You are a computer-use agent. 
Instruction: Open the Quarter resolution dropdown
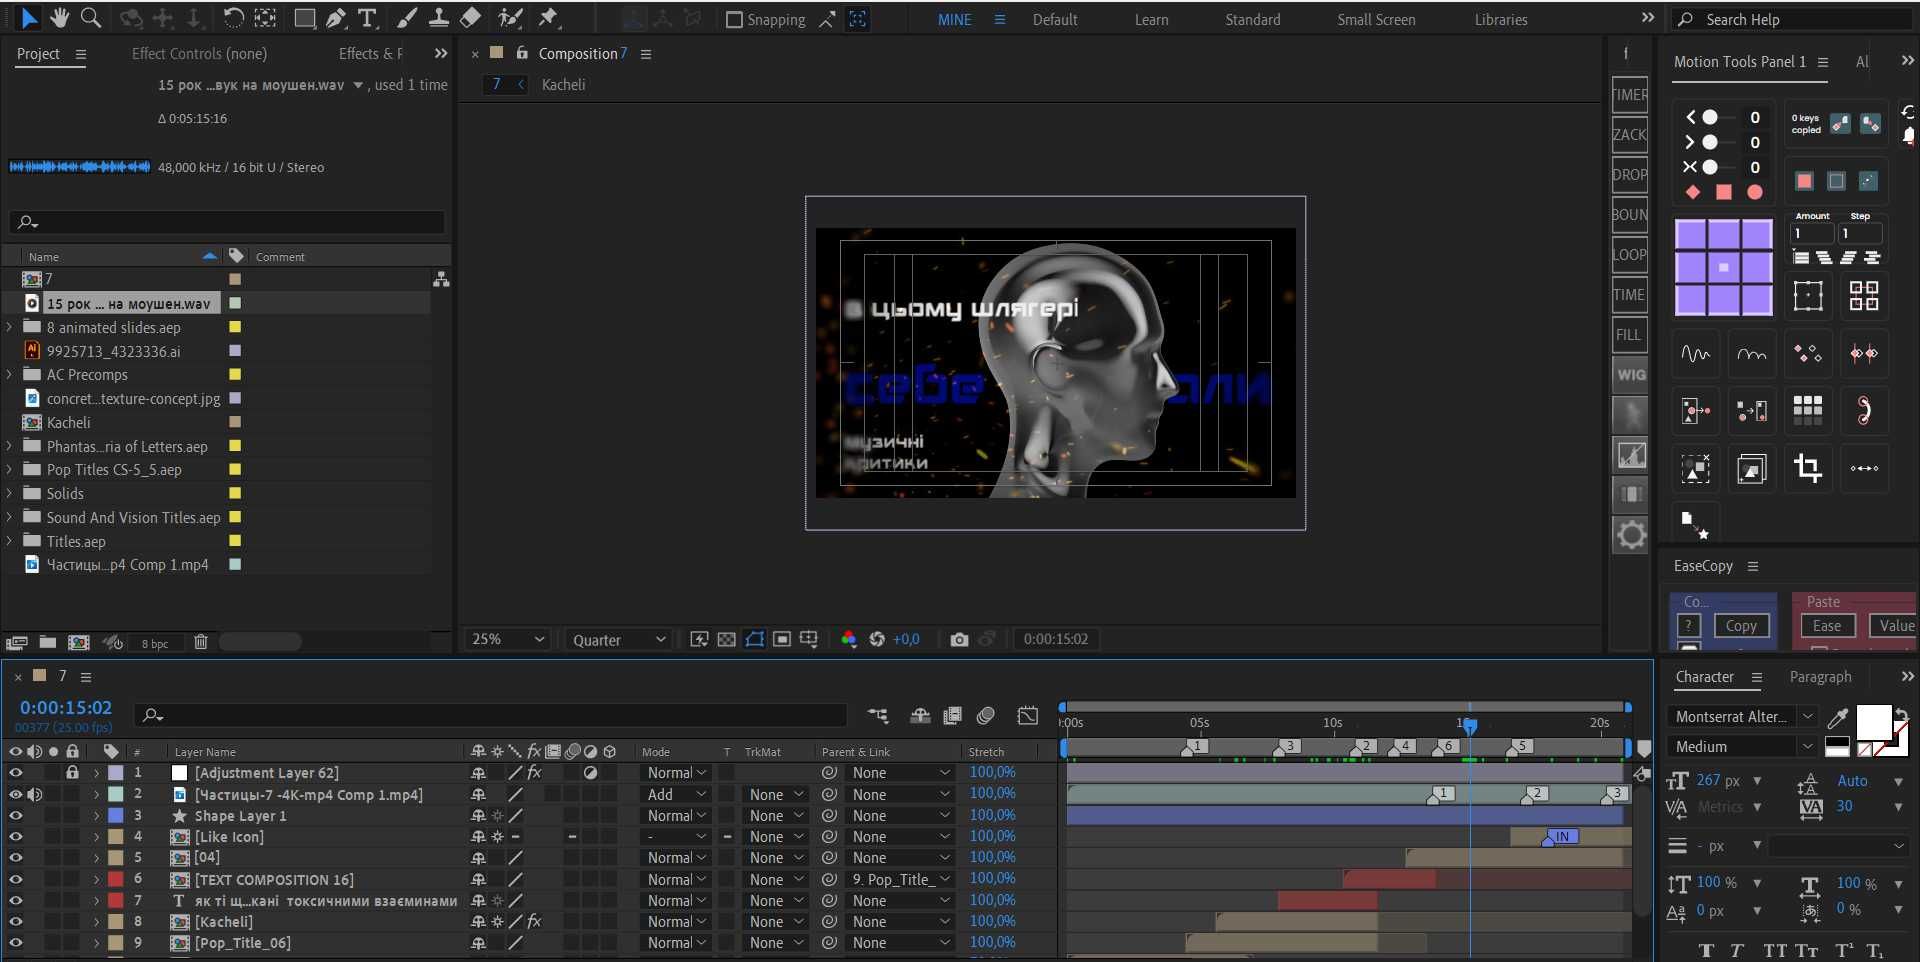(618, 640)
